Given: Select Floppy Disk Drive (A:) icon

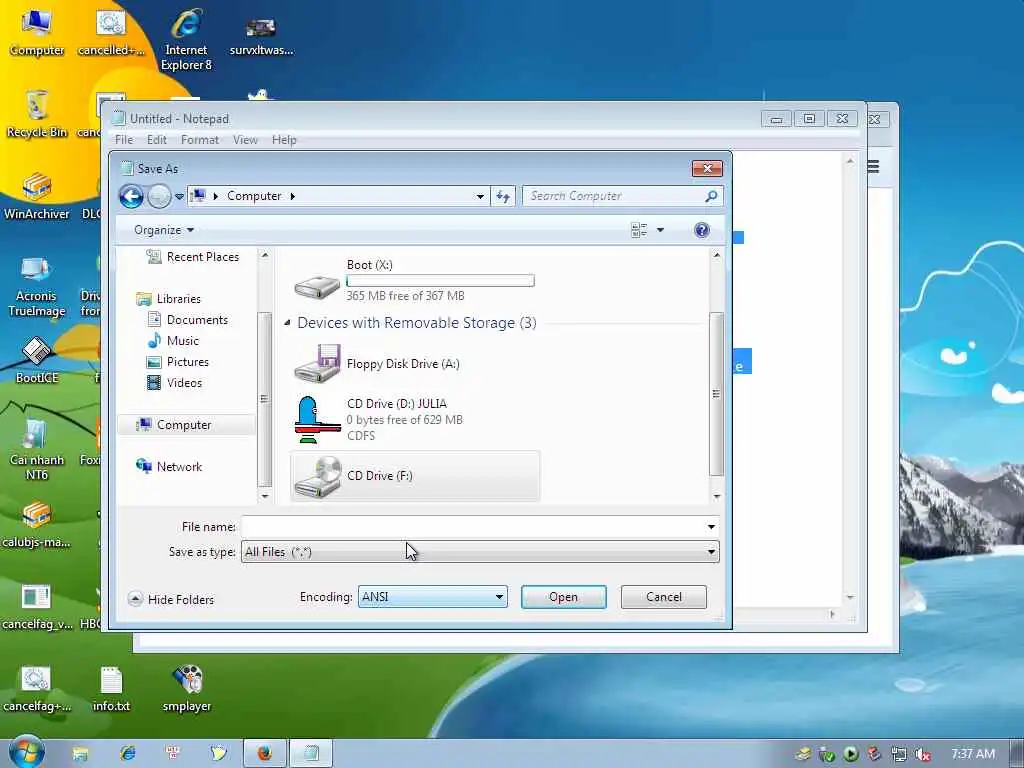Looking at the screenshot, I should [x=317, y=363].
